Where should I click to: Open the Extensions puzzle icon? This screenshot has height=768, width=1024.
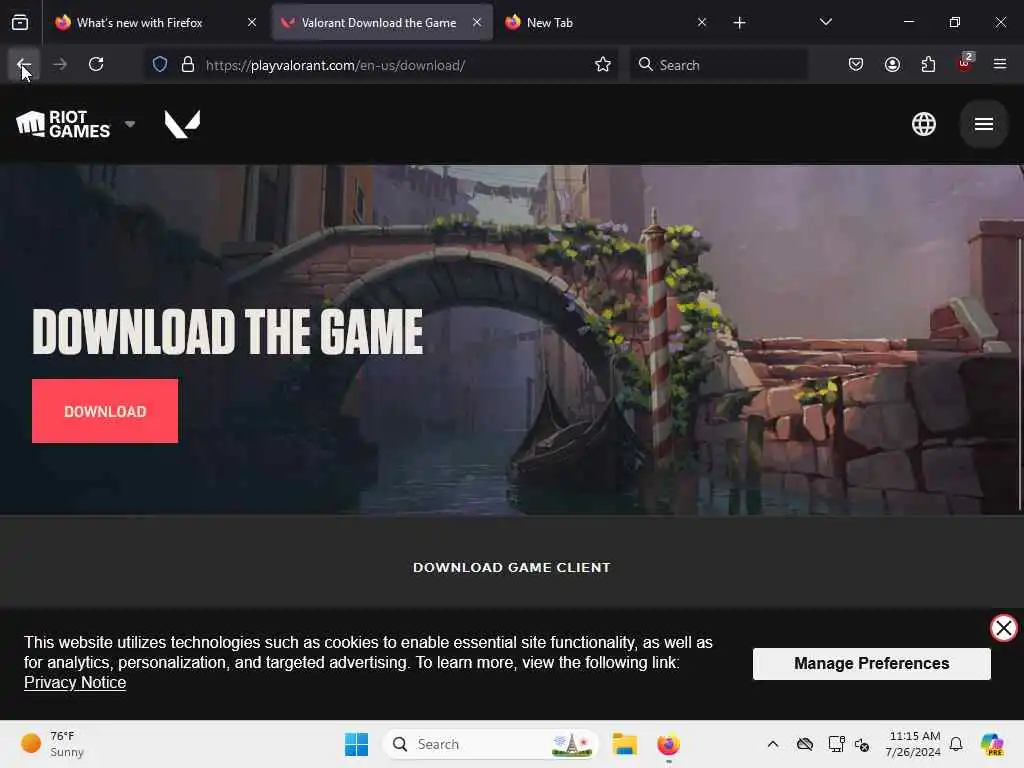tap(928, 64)
